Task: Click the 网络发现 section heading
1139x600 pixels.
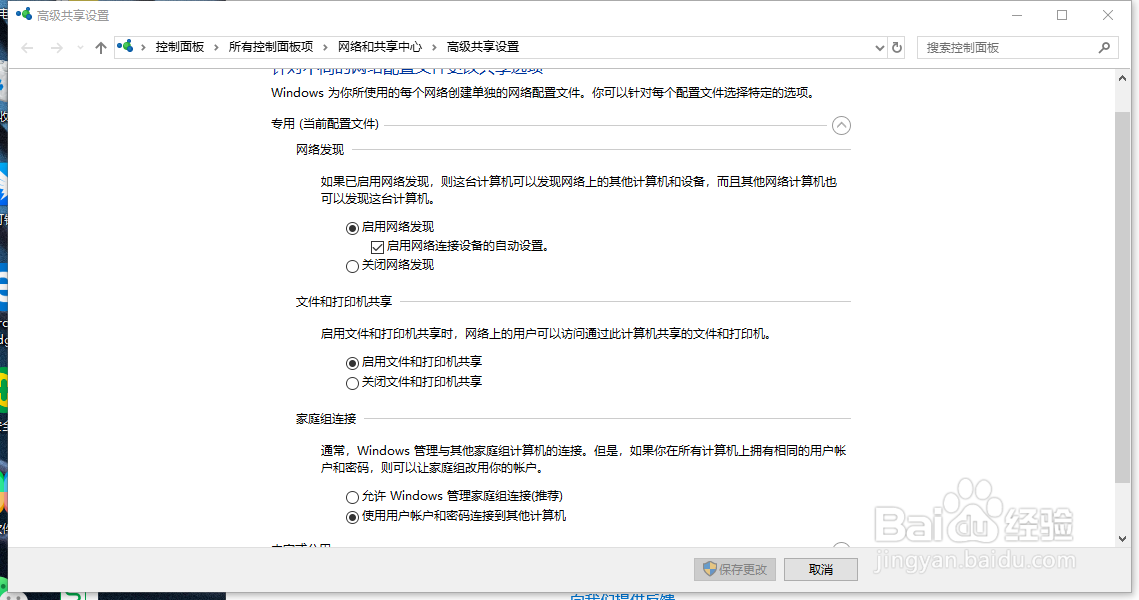Action: (x=320, y=150)
